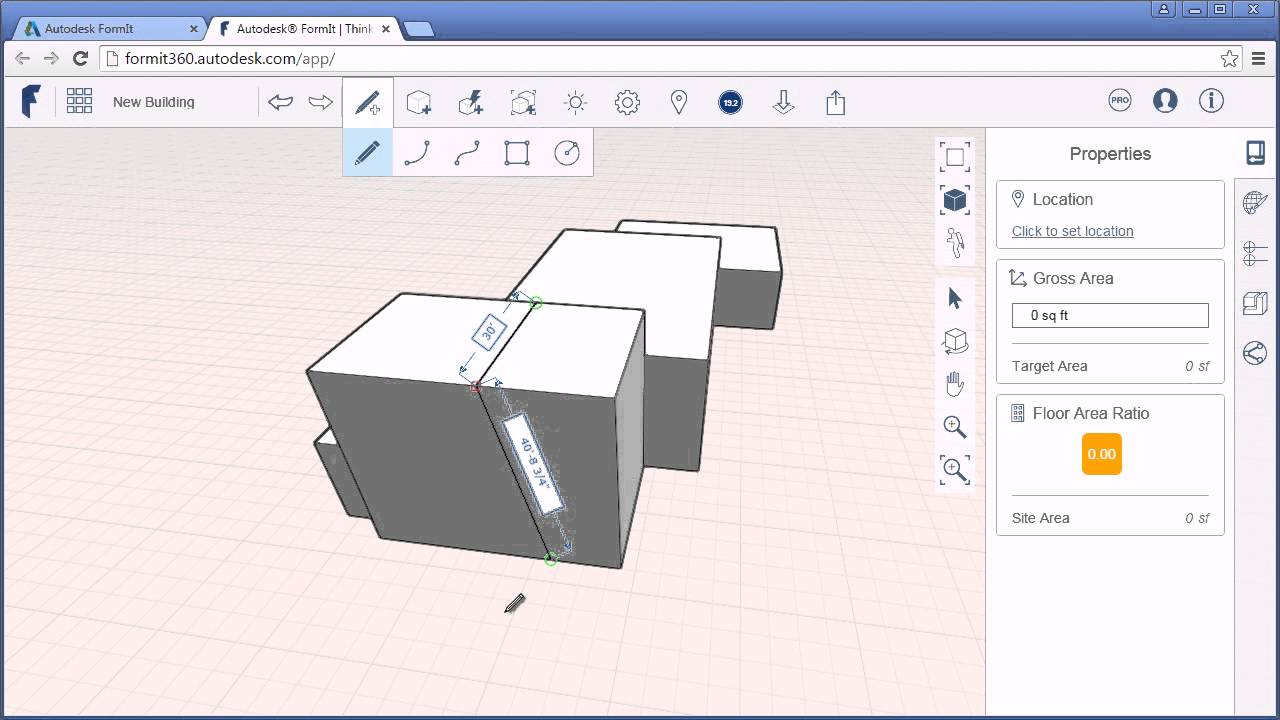Select the Circle sketch tool
This screenshot has height=720, width=1280.
[567, 152]
